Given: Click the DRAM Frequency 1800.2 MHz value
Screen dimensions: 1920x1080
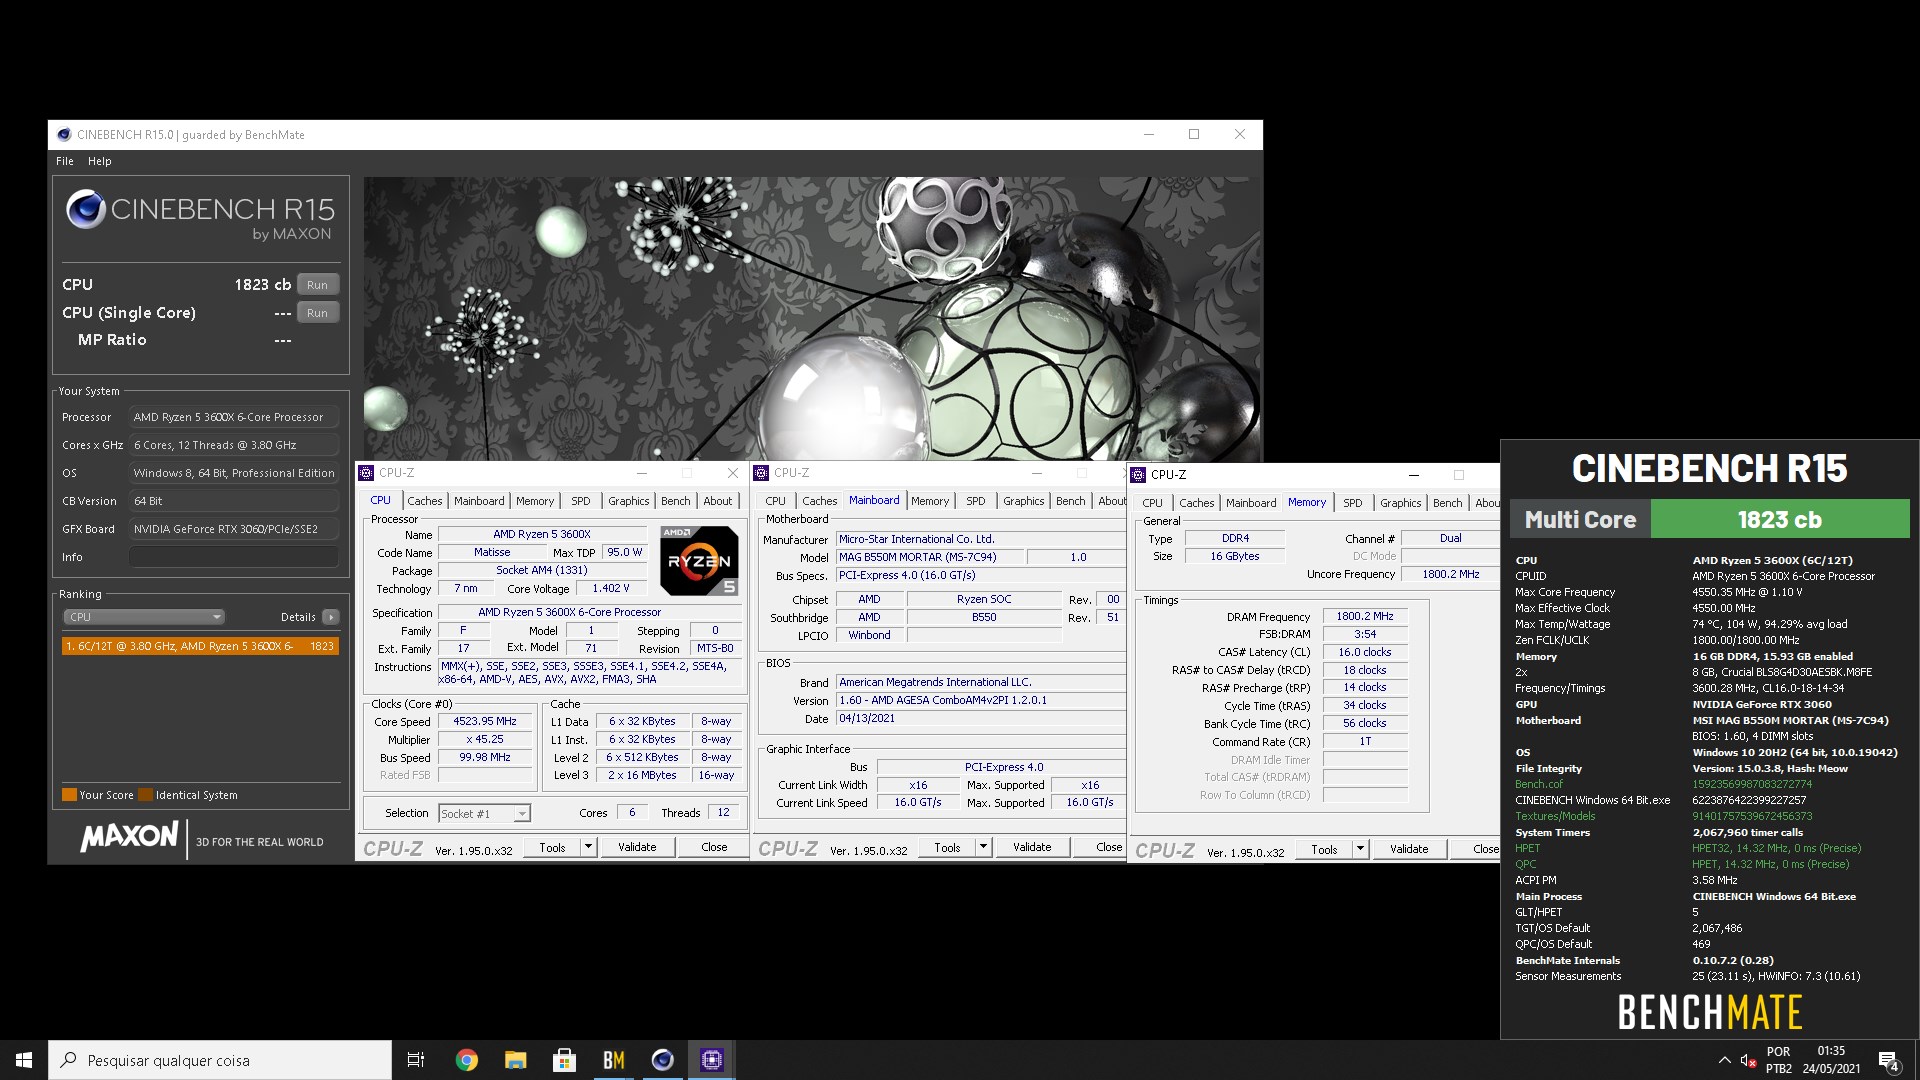Looking at the screenshot, I should tap(1365, 617).
